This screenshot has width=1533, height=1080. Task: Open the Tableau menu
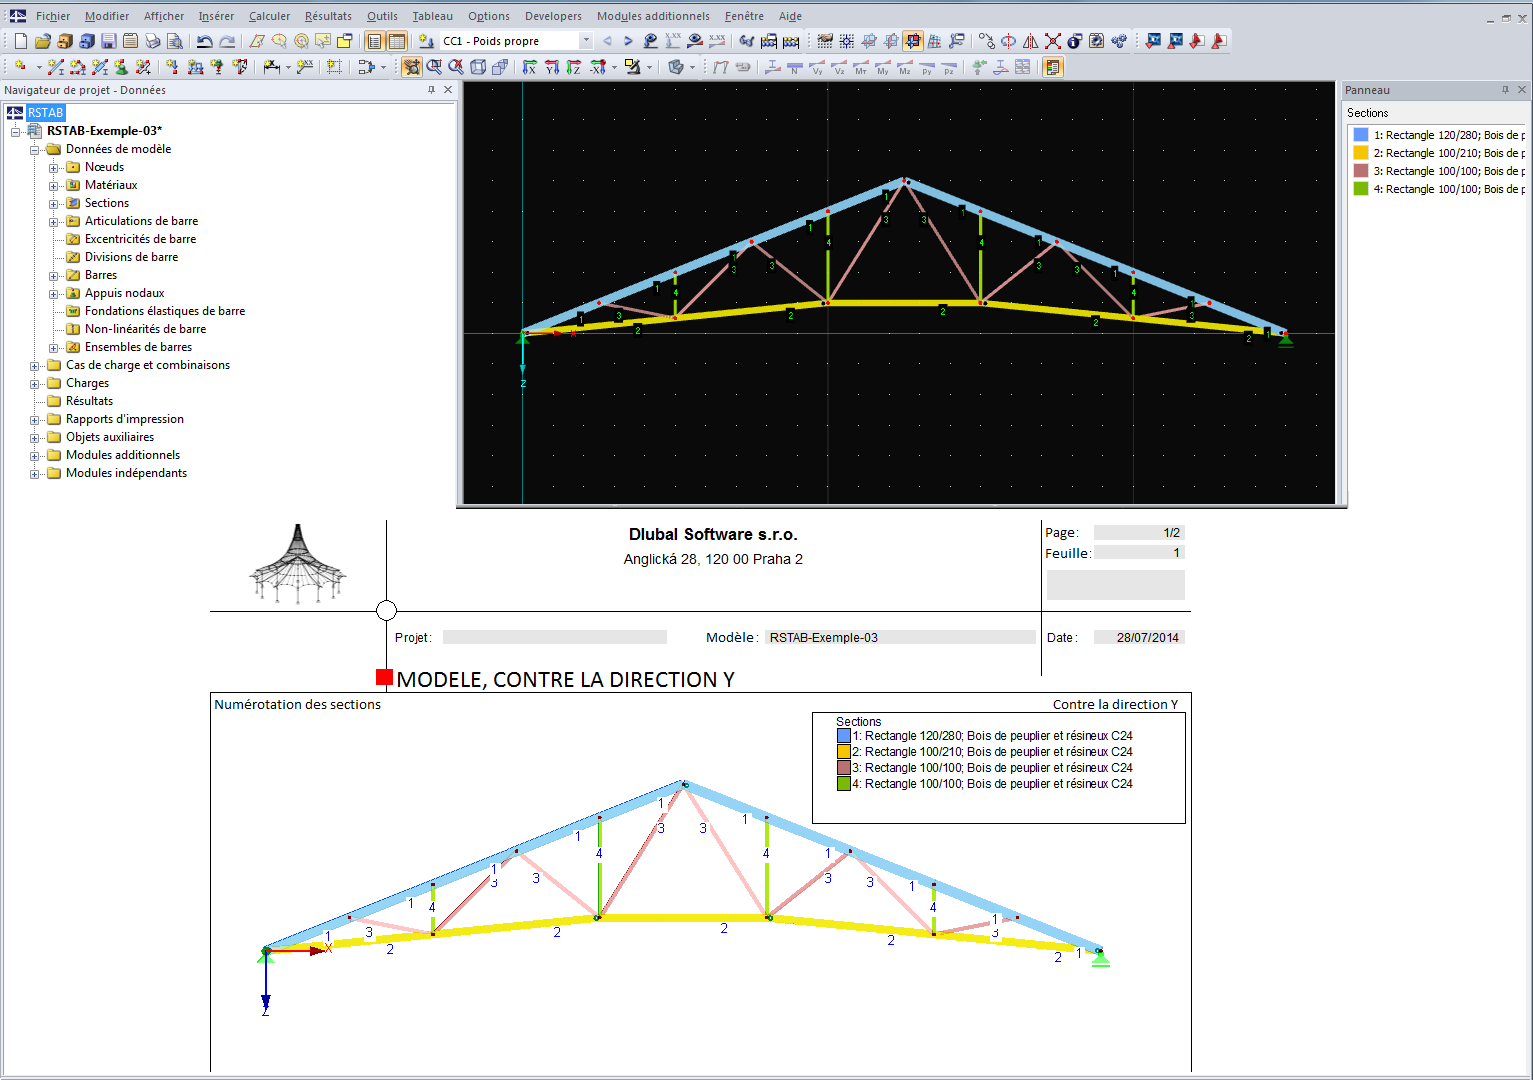click(x=432, y=16)
